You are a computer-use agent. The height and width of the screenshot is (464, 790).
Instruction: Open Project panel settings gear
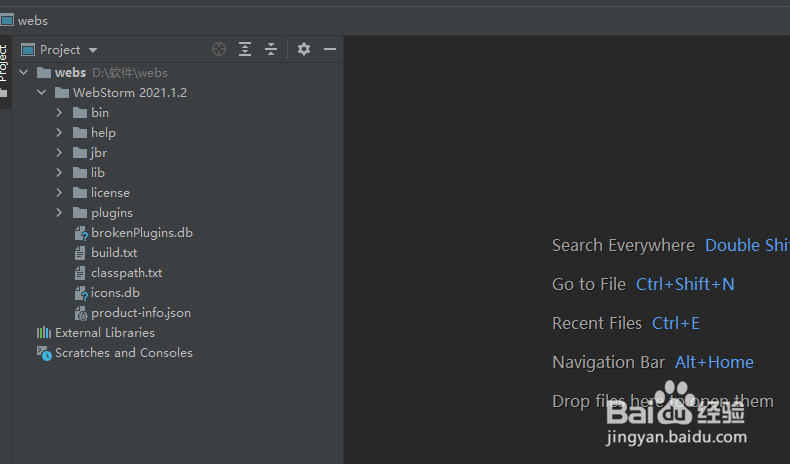point(304,49)
